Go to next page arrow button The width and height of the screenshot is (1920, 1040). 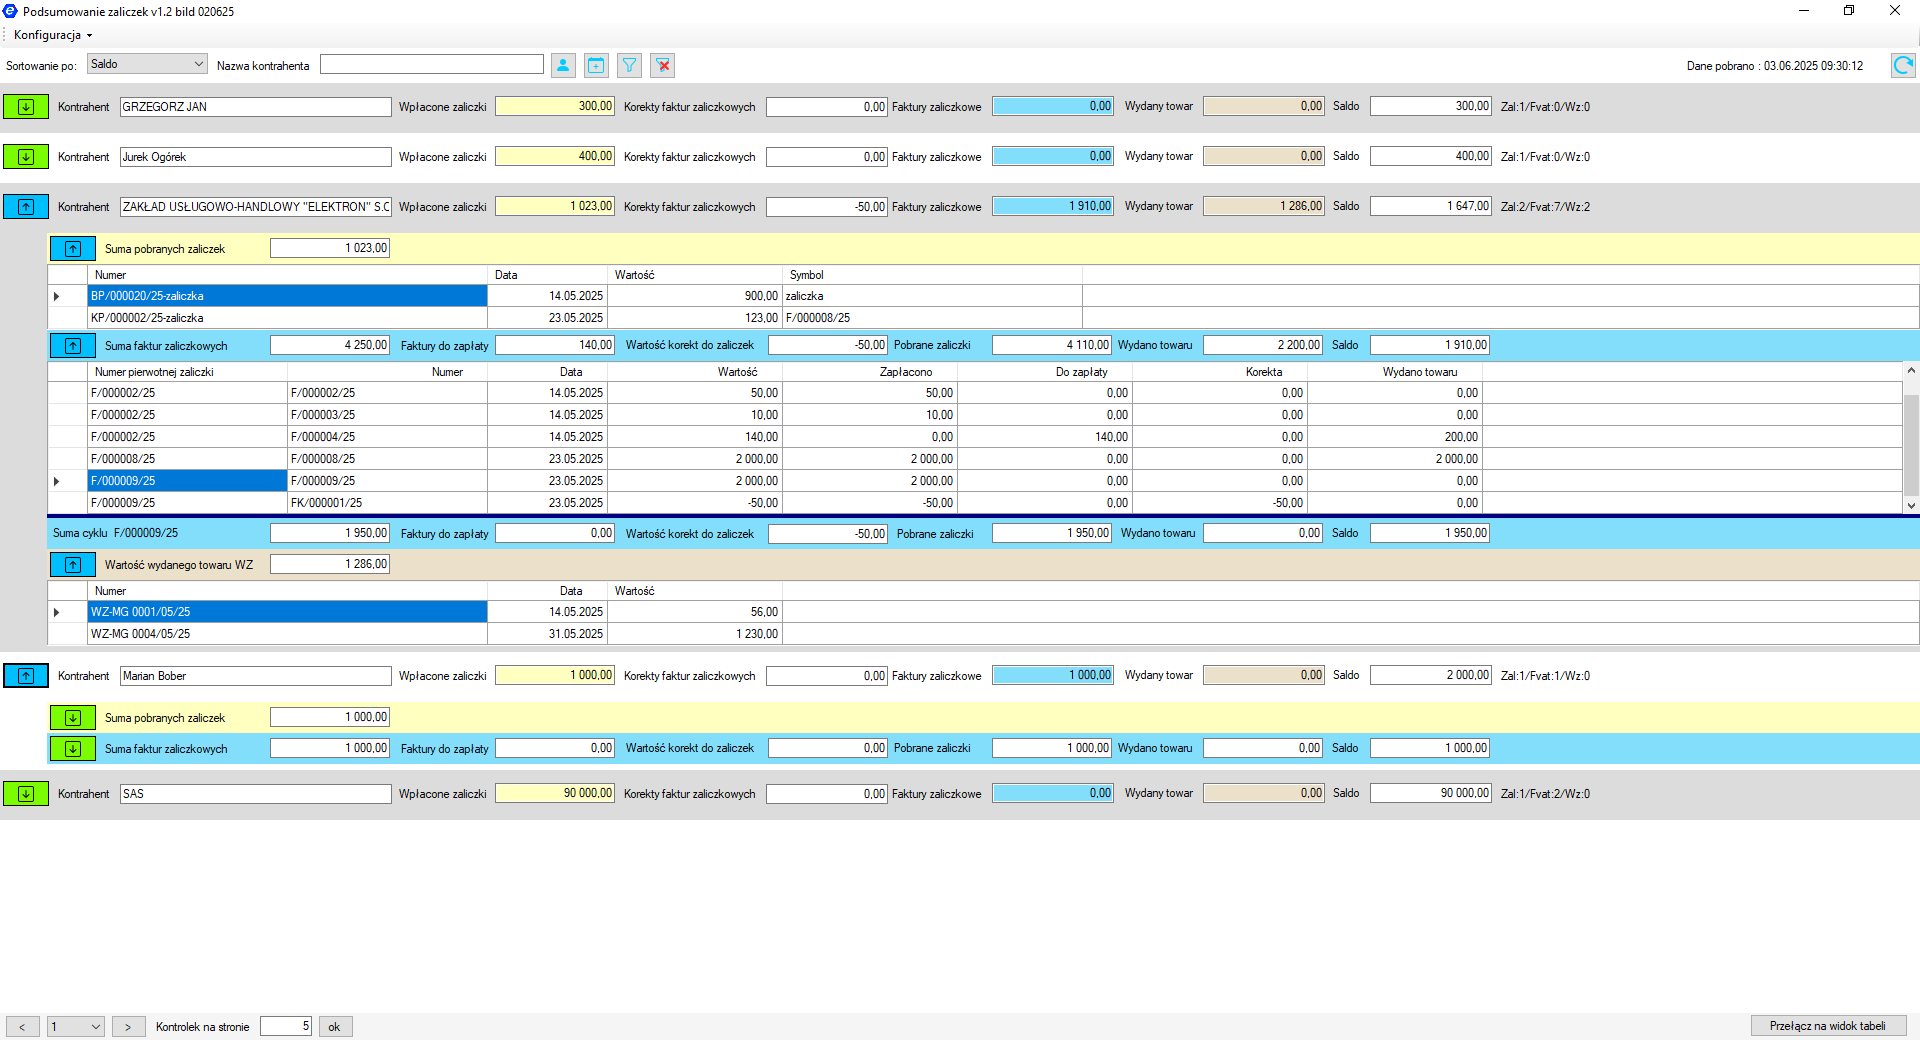coord(128,1027)
